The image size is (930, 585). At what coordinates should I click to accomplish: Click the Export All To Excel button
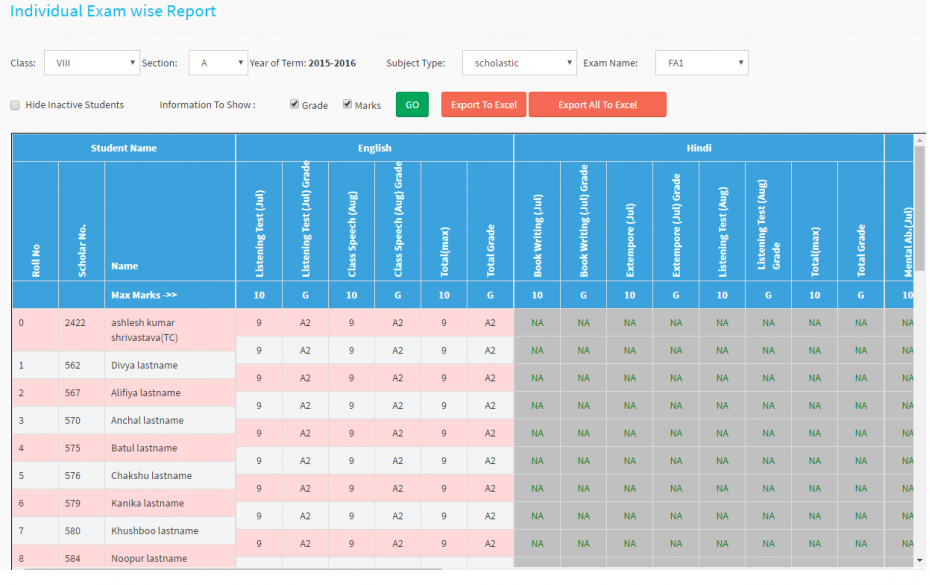[x=597, y=104]
